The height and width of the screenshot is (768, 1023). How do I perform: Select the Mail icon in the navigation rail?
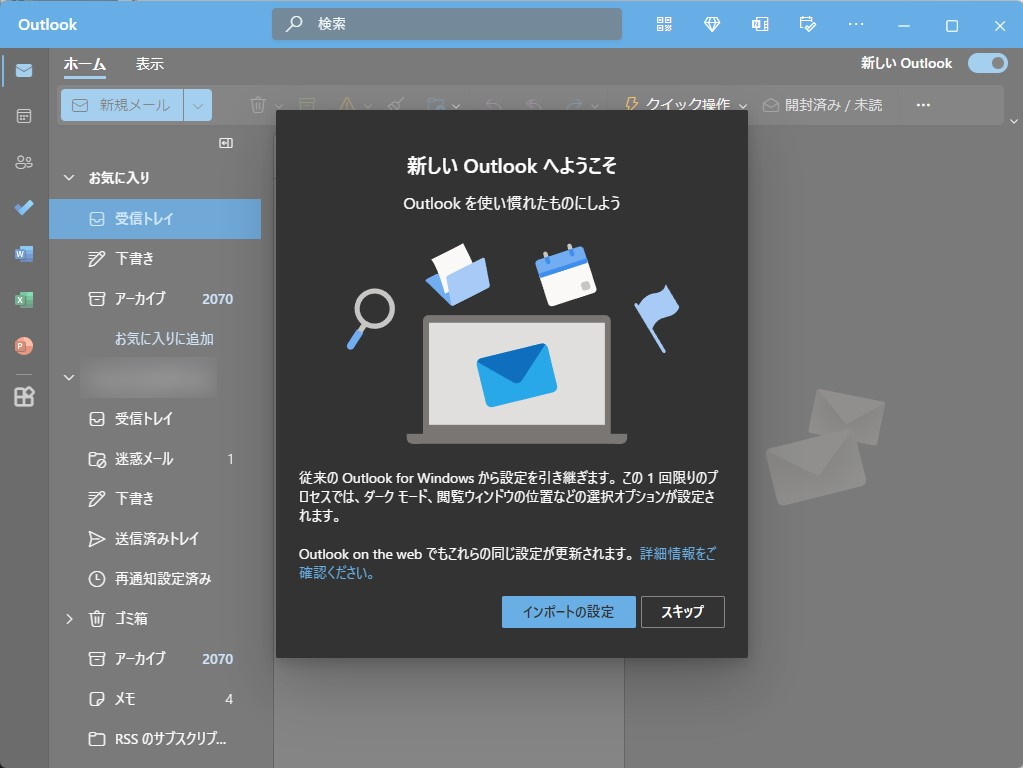point(23,71)
